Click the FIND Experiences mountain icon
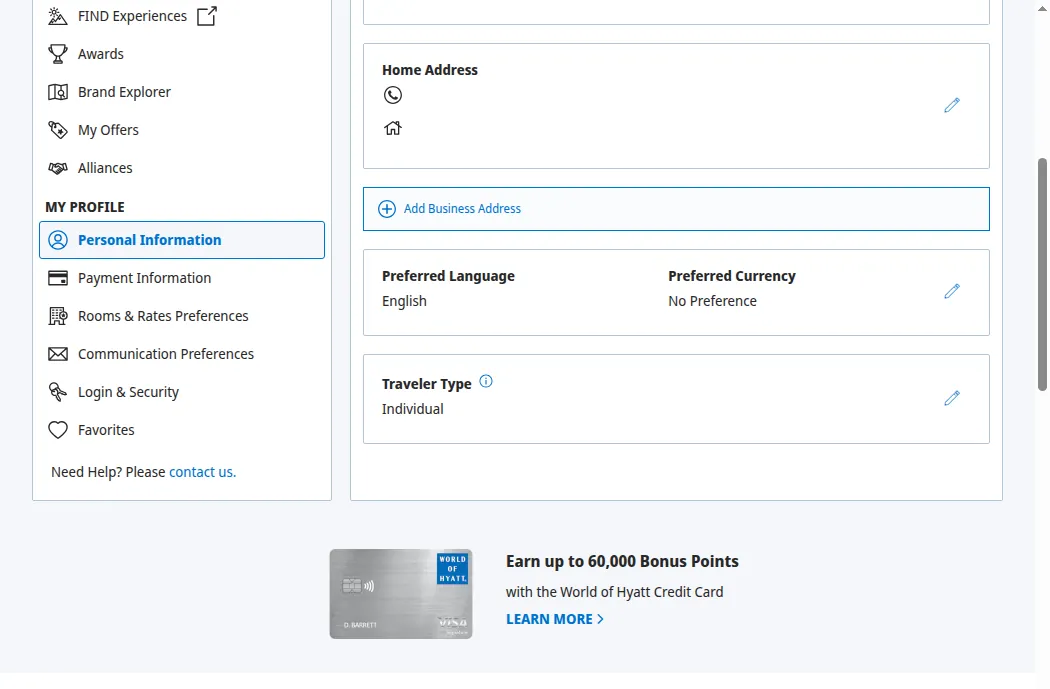Viewport: 1050px width, 689px height. (x=58, y=16)
